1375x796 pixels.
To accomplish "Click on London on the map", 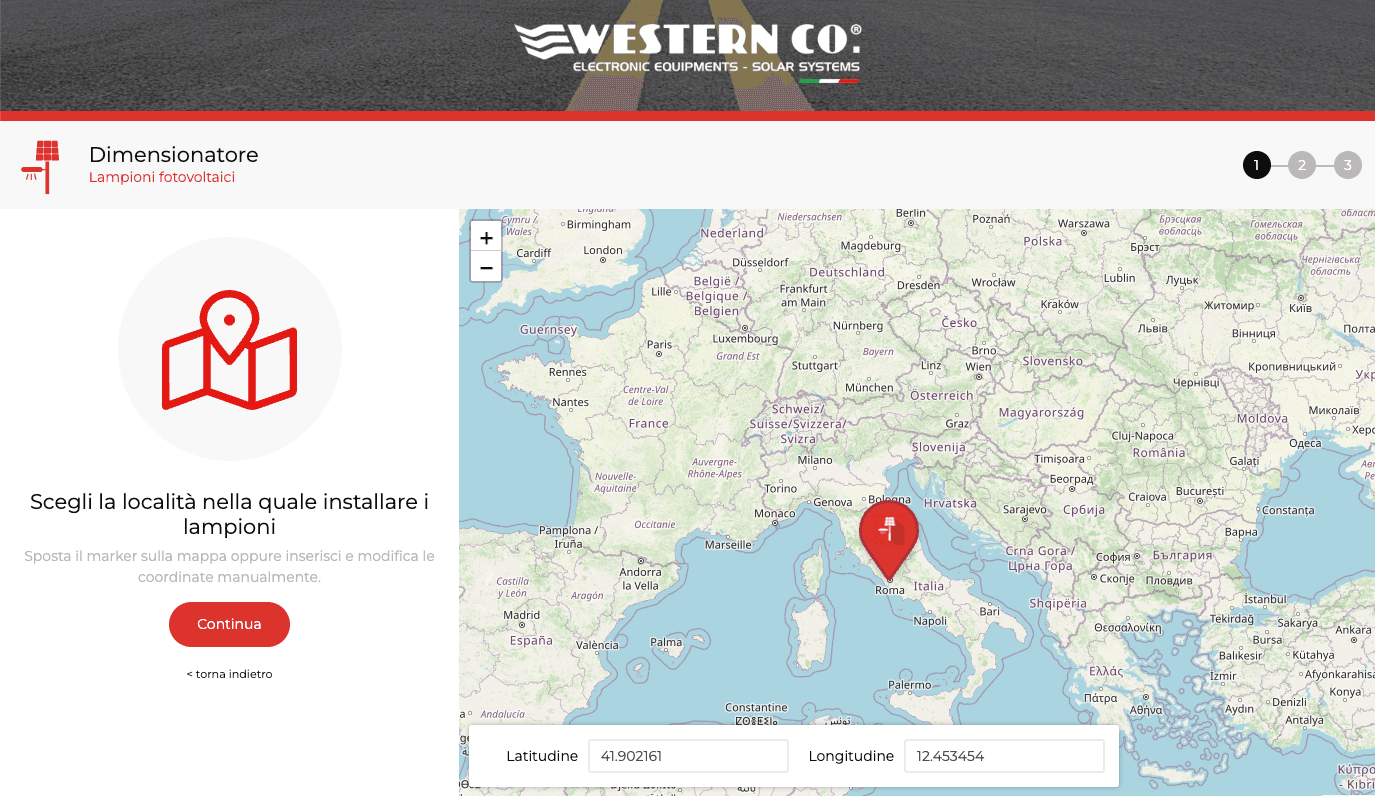I will [x=603, y=251].
